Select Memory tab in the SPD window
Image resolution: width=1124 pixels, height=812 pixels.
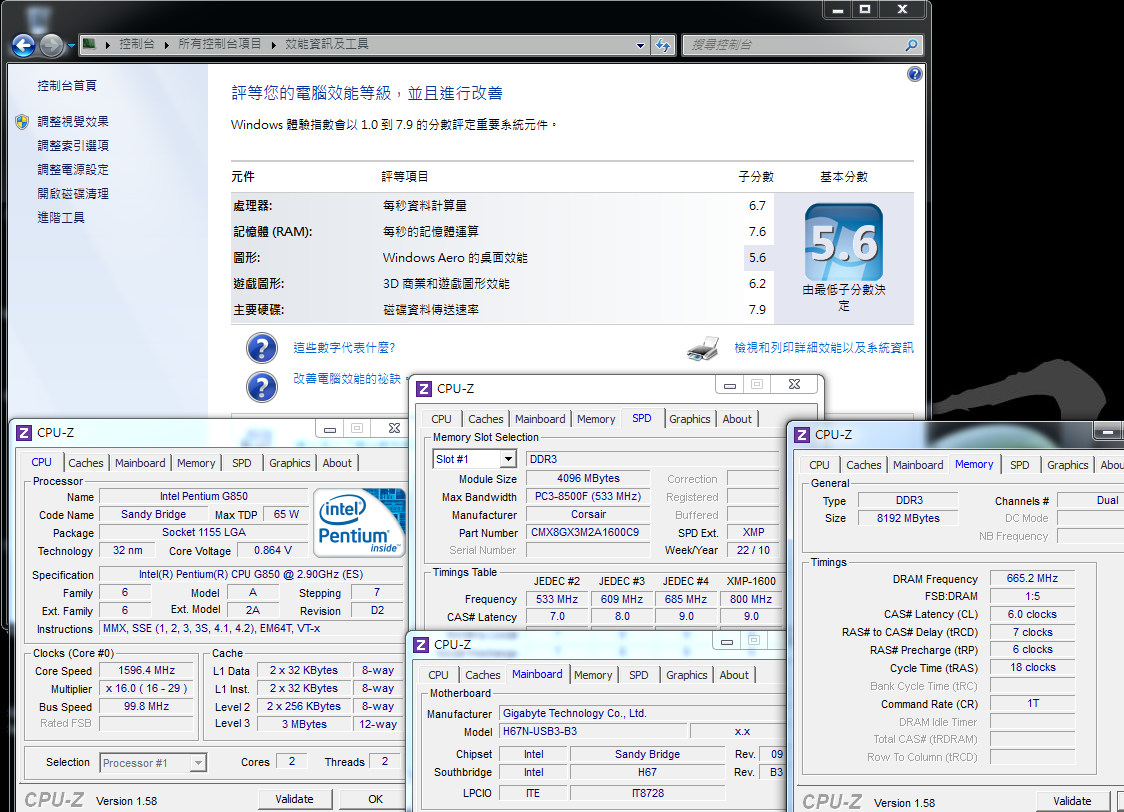click(596, 419)
